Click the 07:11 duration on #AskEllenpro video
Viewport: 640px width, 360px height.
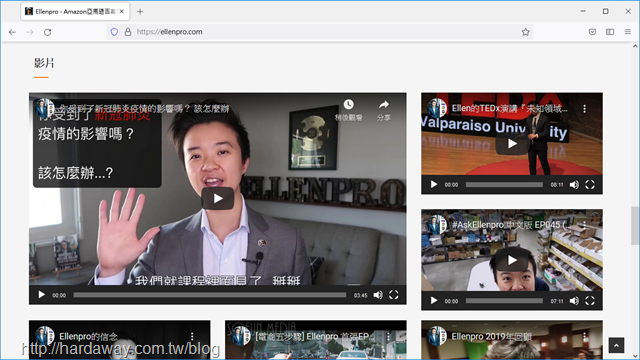[557, 301]
